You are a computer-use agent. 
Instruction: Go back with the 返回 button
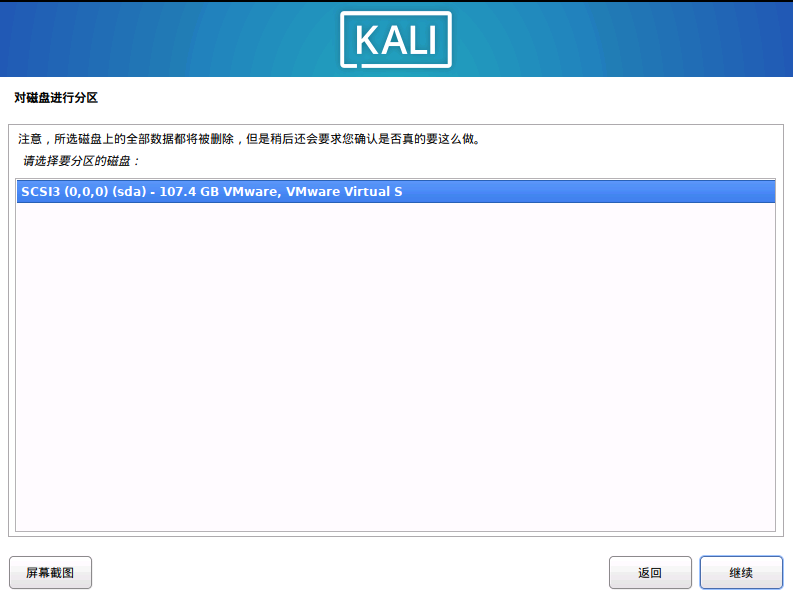[x=650, y=573]
